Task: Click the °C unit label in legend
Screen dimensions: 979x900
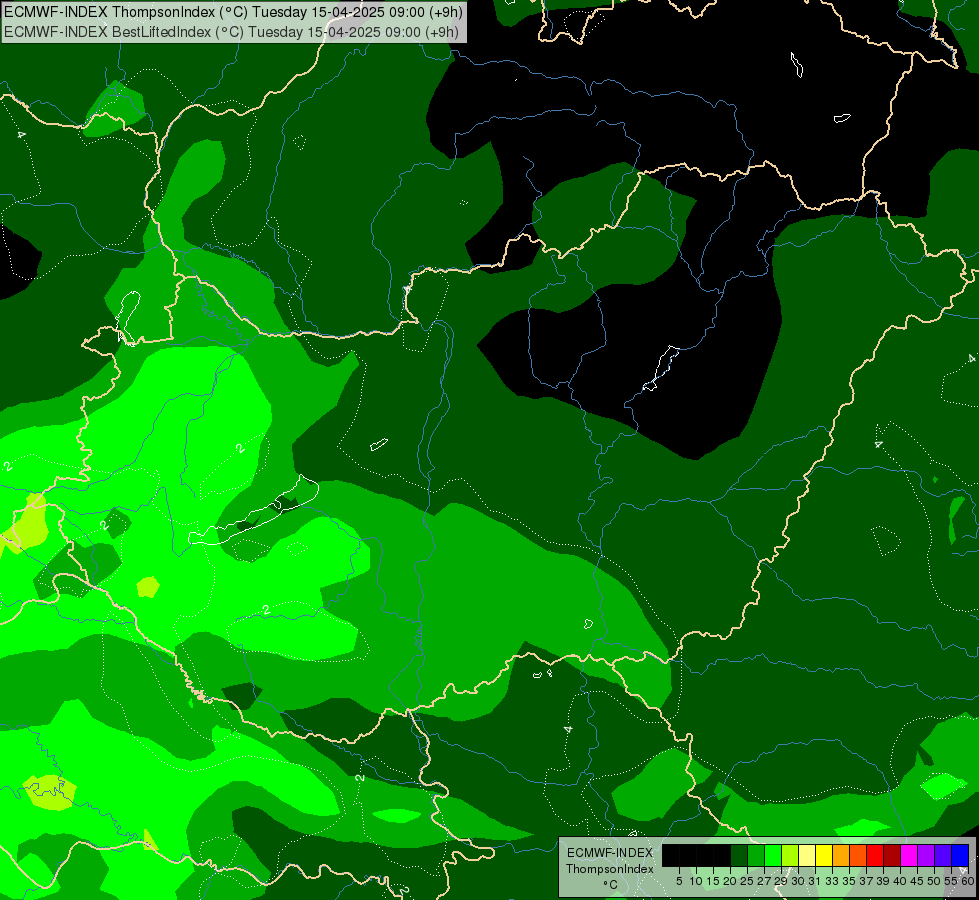Action: (611, 885)
